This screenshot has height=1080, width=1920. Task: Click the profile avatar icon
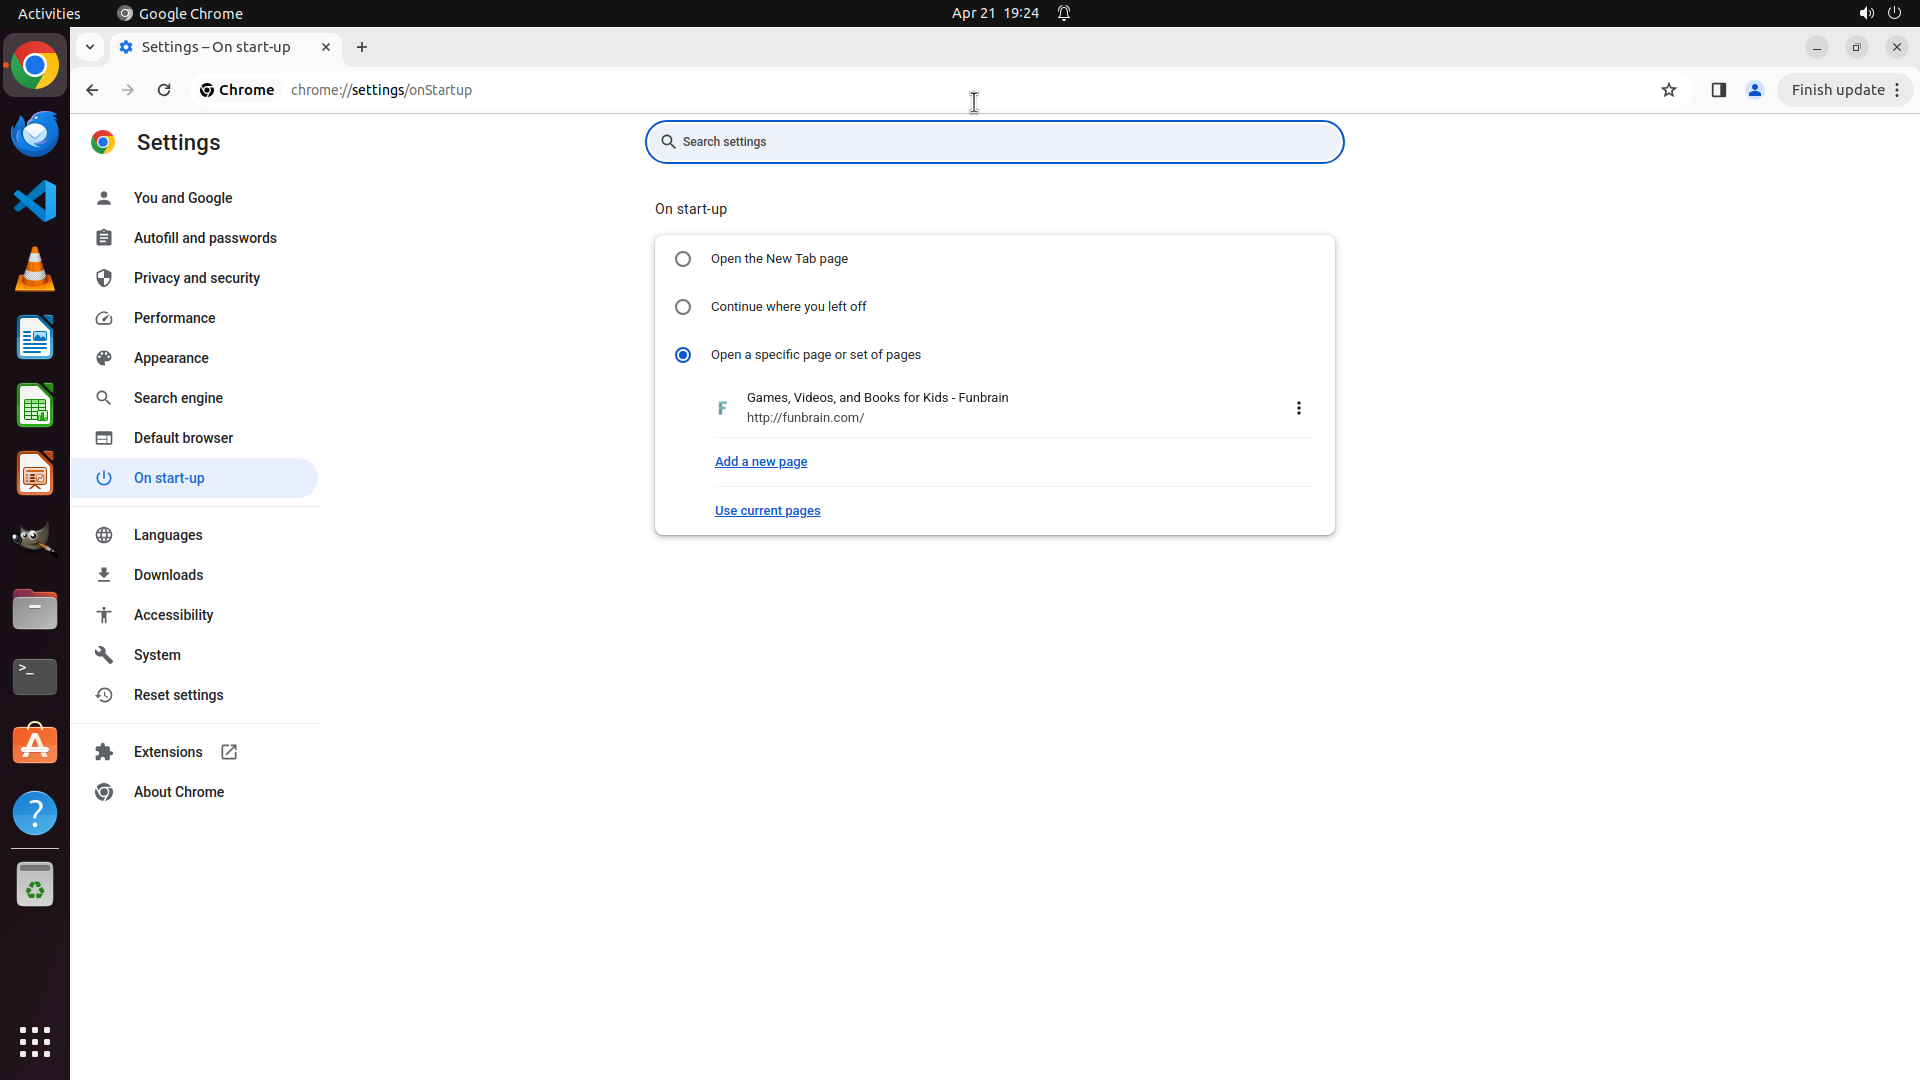pos(1754,90)
